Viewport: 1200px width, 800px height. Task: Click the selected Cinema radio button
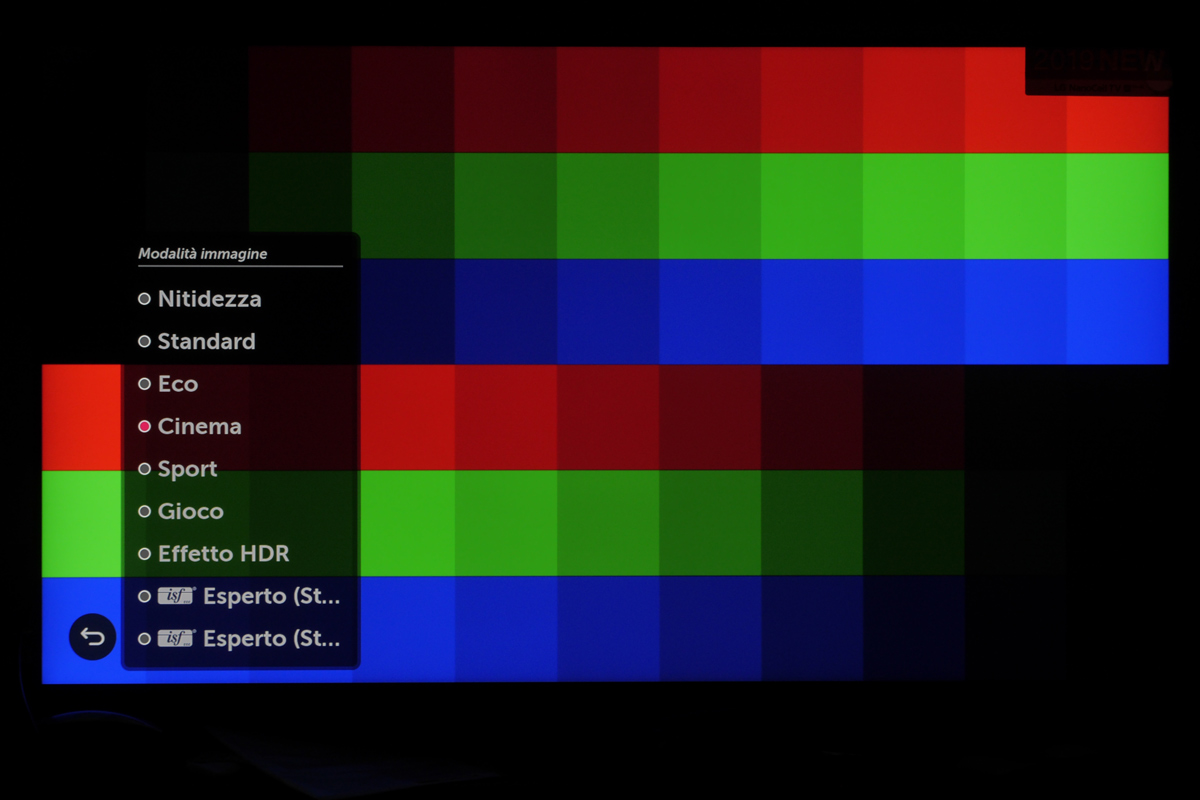(145, 427)
